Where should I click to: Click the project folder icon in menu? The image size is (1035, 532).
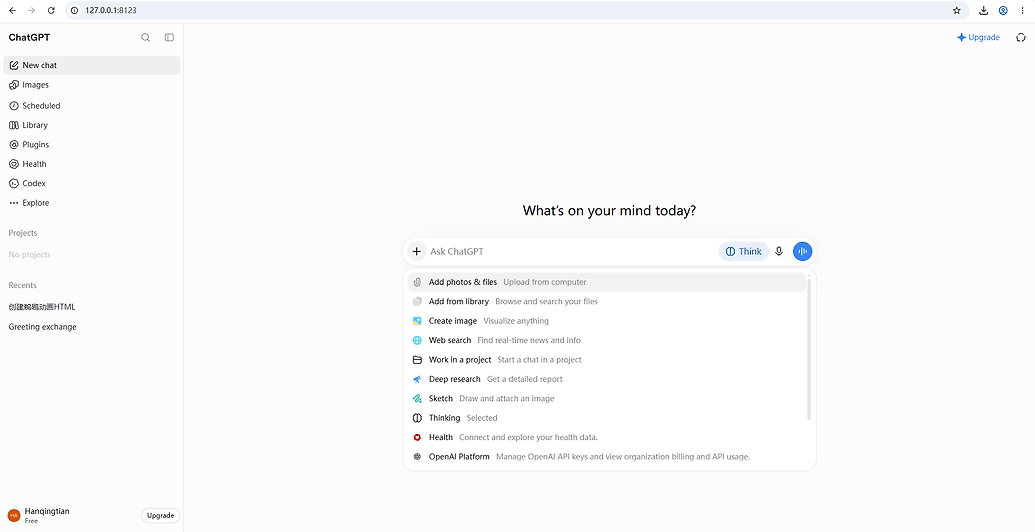(x=417, y=360)
